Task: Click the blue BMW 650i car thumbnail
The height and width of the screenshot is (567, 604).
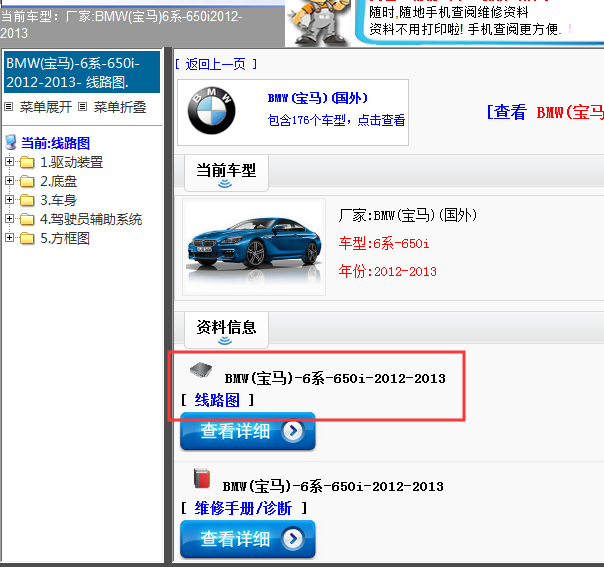Action: point(254,247)
